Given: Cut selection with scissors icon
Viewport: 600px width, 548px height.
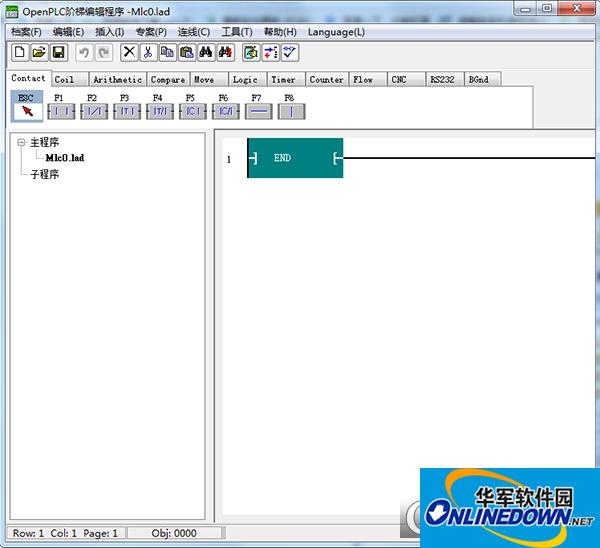Looking at the screenshot, I should pyautogui.click(x=148, y=52).
